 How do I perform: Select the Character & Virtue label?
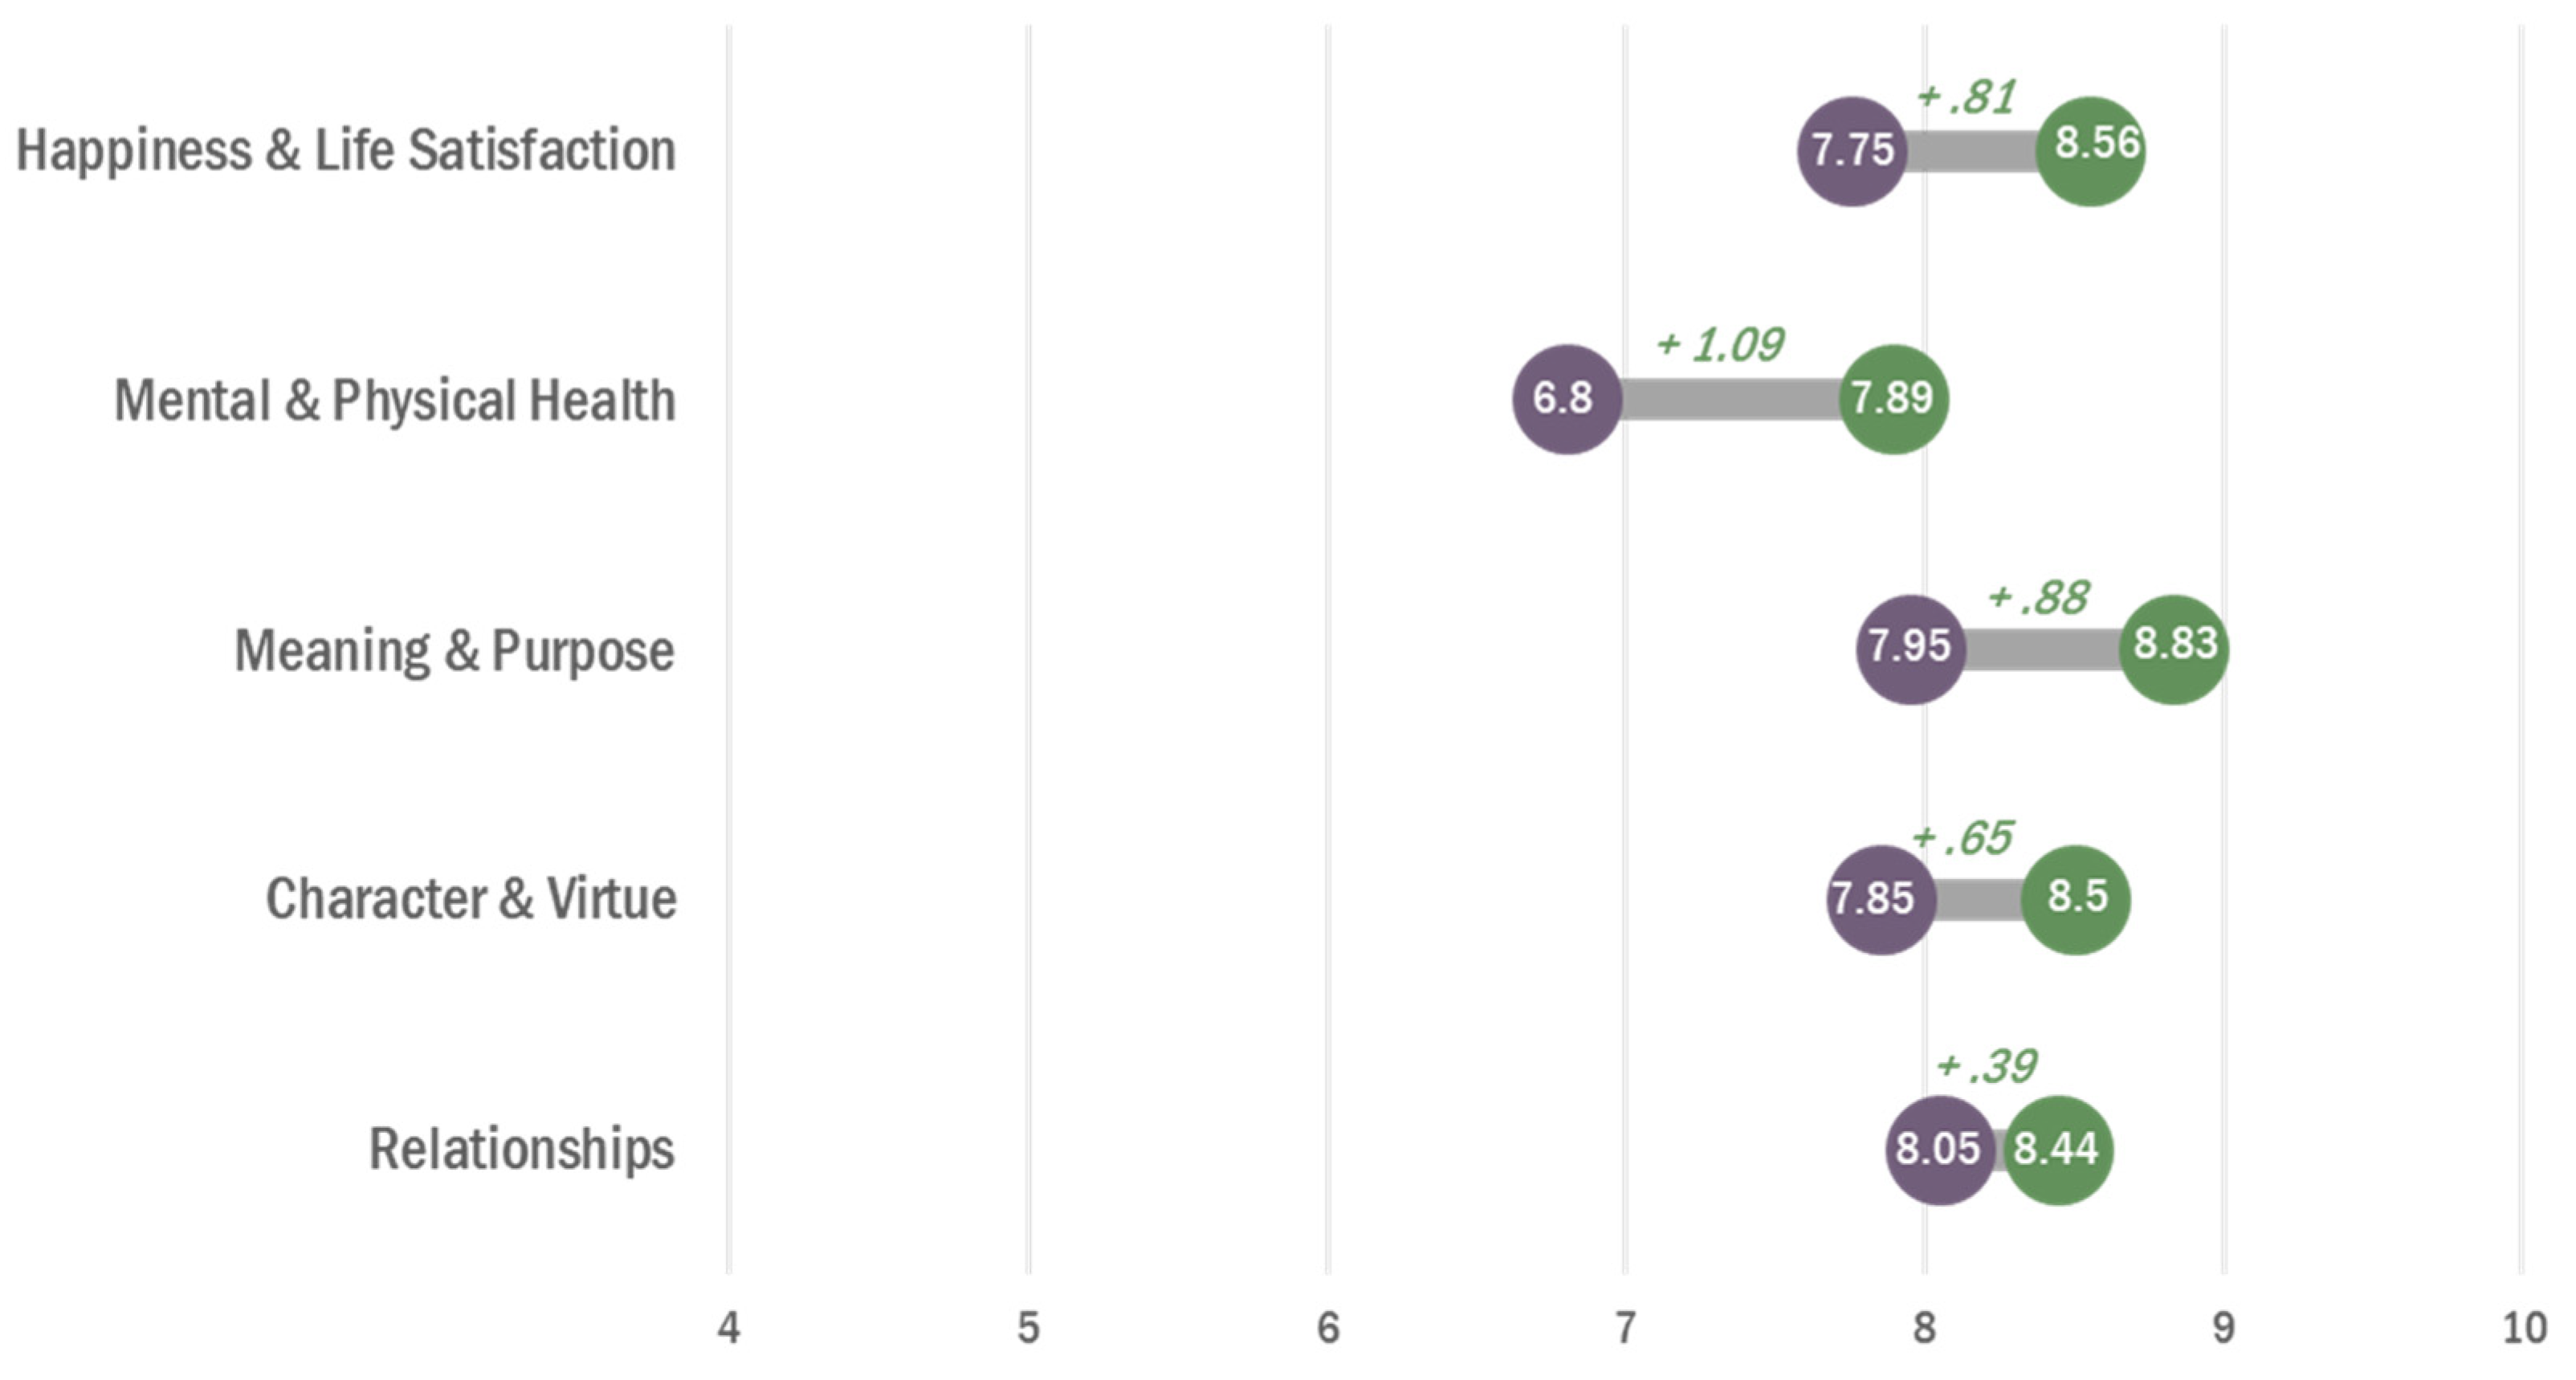[x=471, y=899]
